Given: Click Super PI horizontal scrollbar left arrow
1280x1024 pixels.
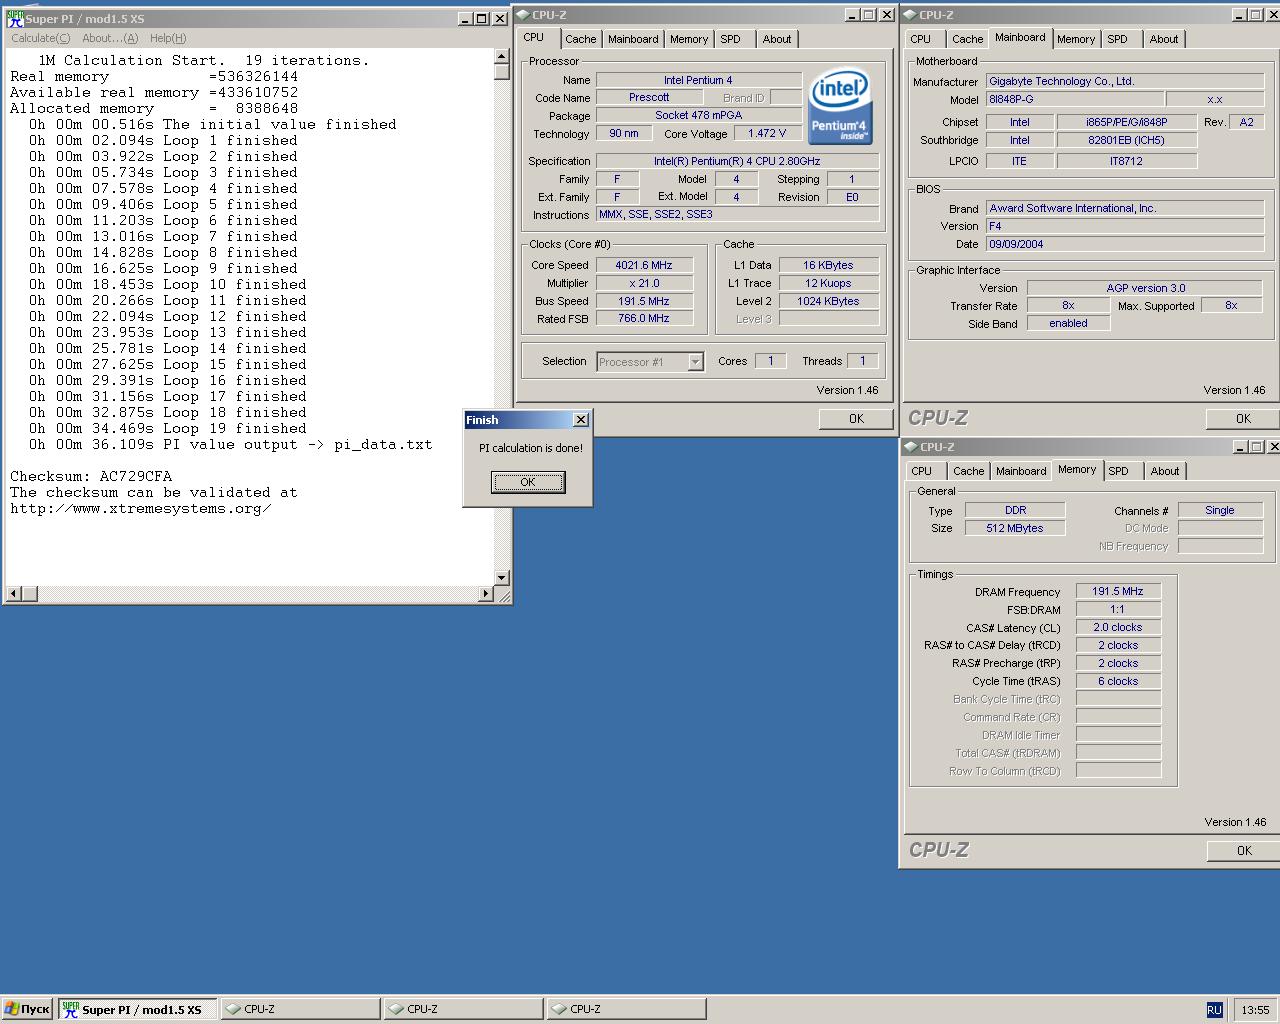Looking at the screenshot, I should point(13,594).
